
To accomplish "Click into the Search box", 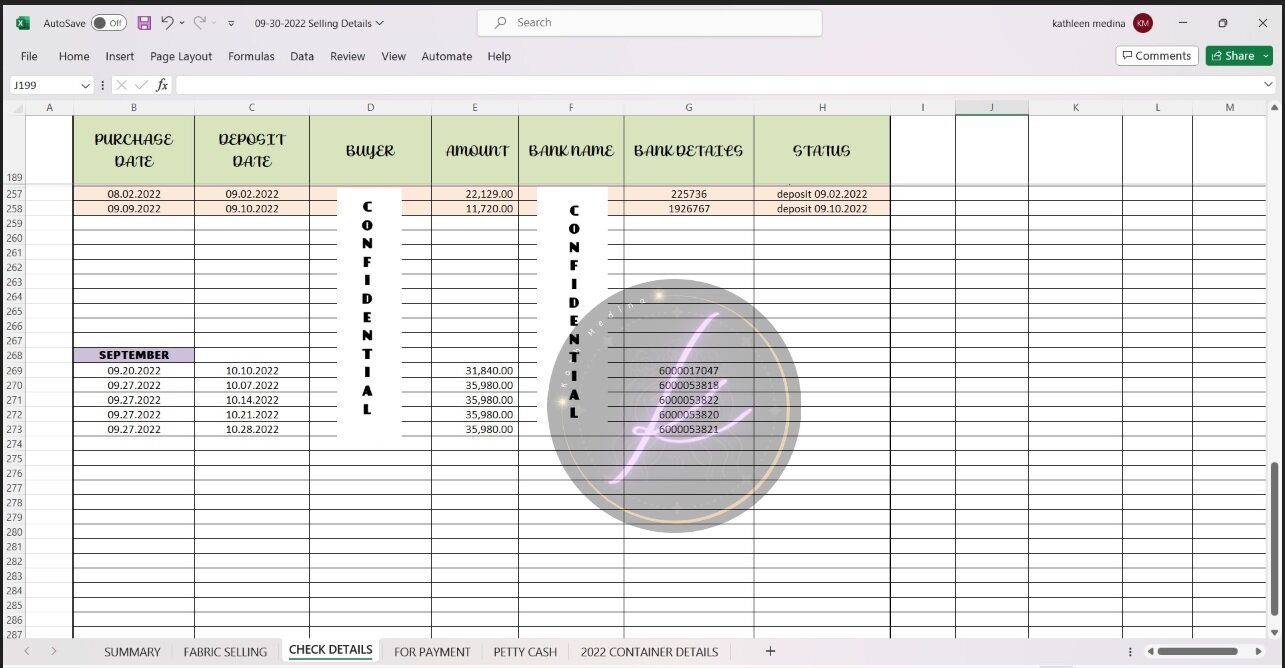I will pos(649,23).
